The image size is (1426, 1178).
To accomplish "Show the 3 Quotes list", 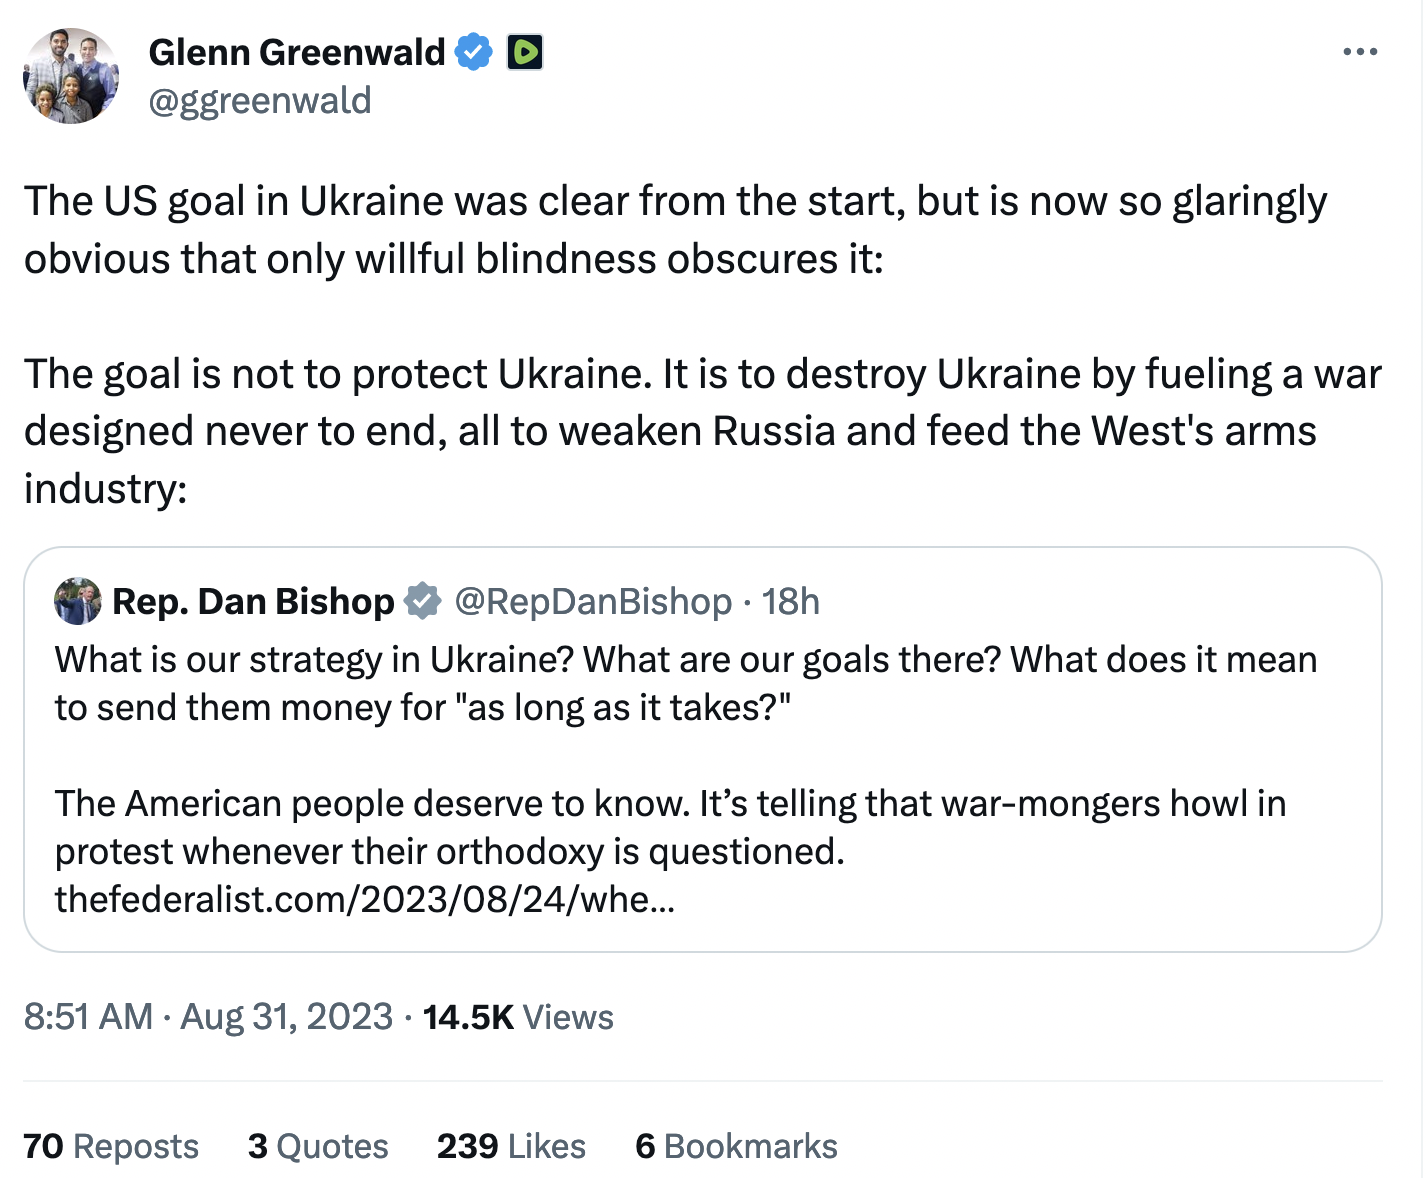I will 318,1146.
